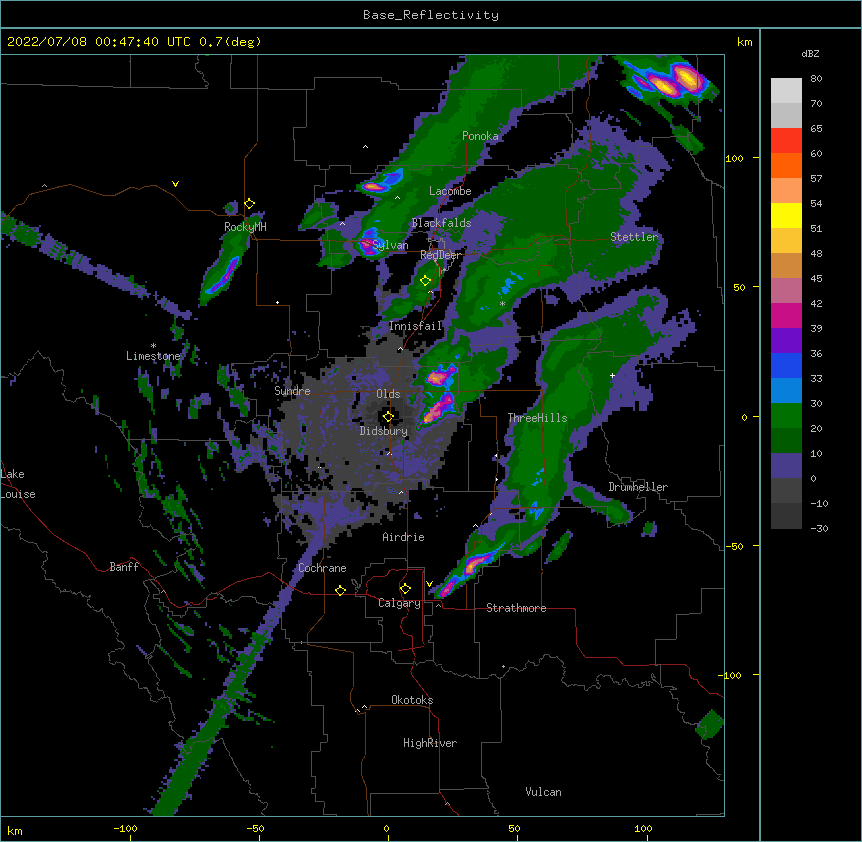Click the white asterisk above Limestone label
Viewport: 862px width, 842px height.
153,346
